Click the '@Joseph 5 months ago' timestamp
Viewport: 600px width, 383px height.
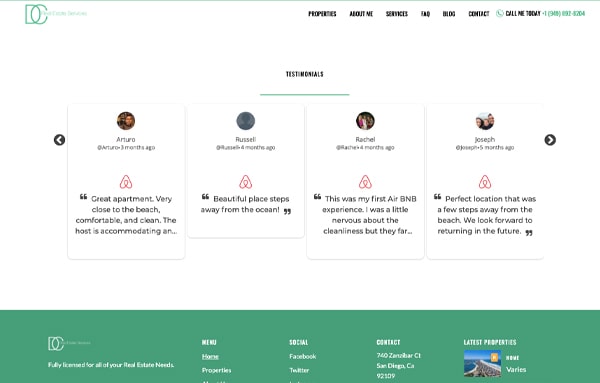(x=485, y=147)
